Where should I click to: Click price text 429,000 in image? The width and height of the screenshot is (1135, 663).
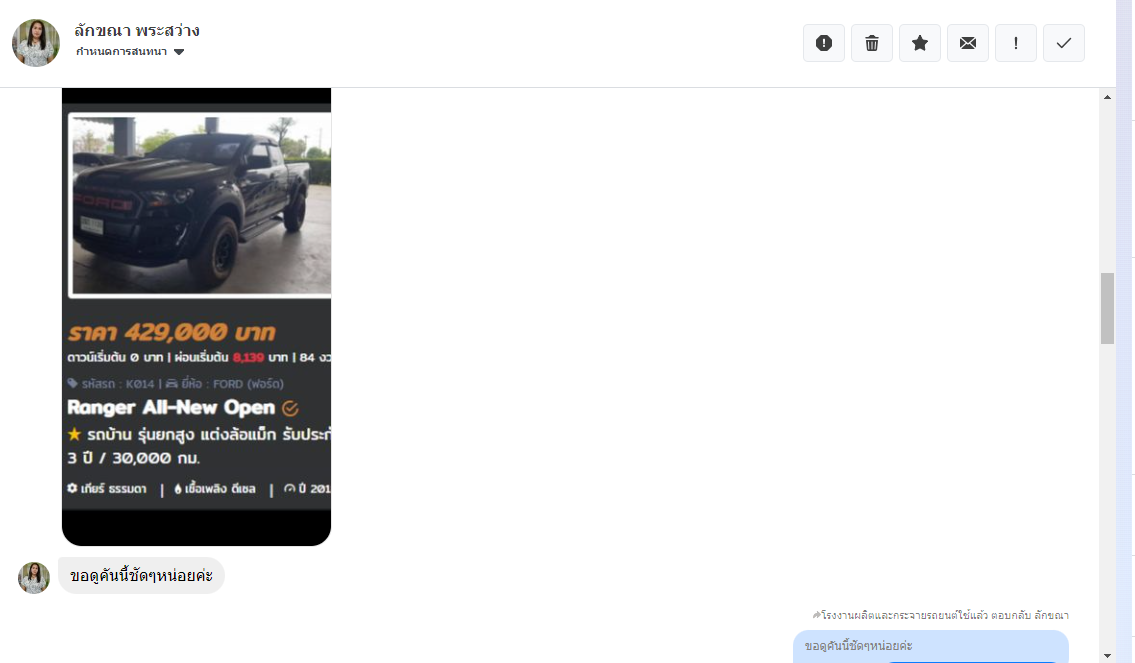pos(172,332)
